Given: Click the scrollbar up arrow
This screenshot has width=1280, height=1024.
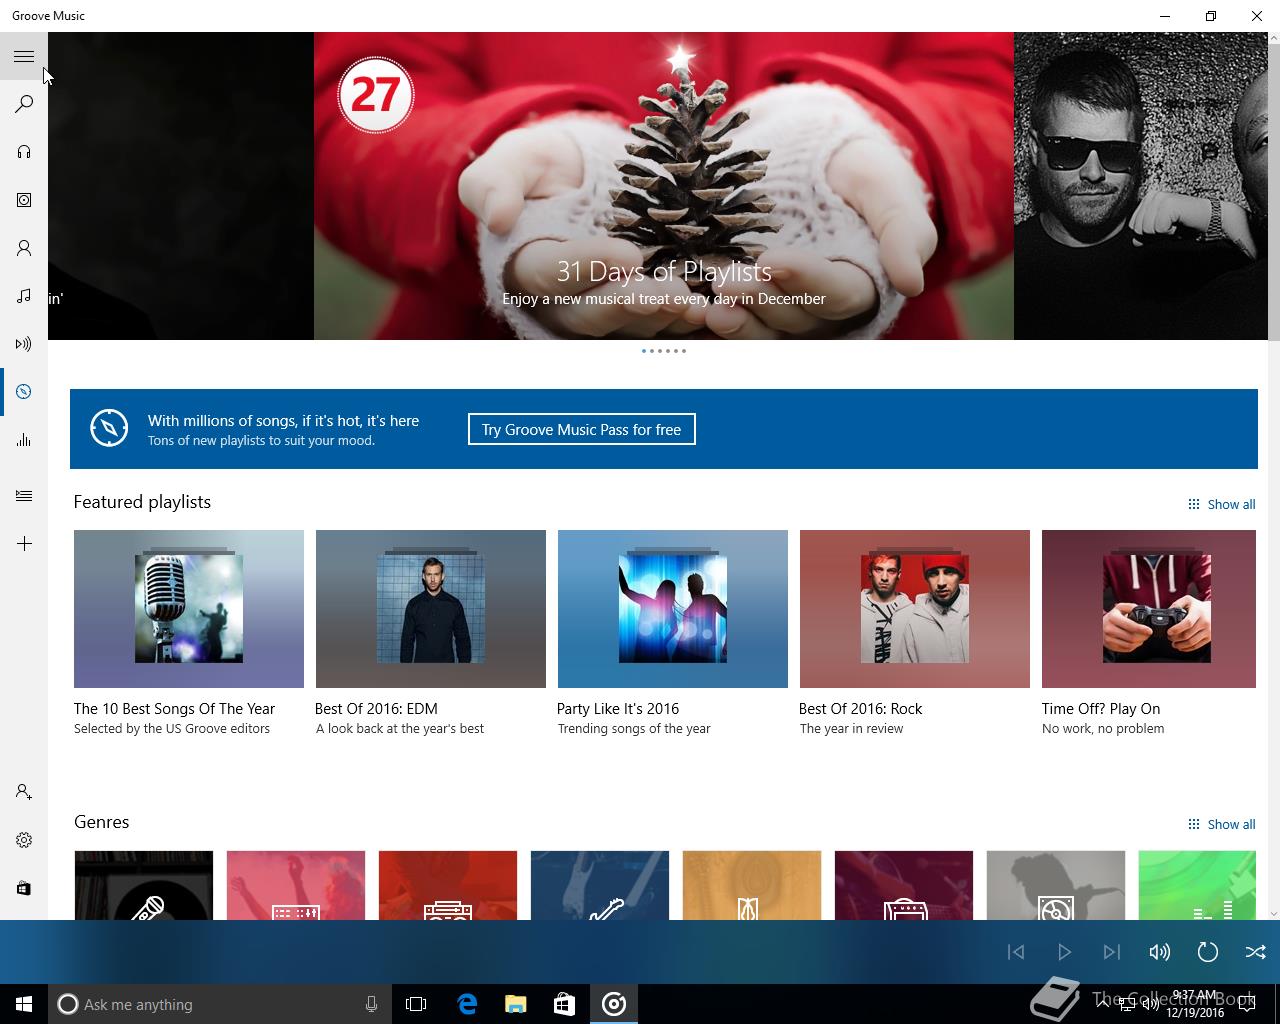Looking at the screenshot, I should coord(1273,39).
